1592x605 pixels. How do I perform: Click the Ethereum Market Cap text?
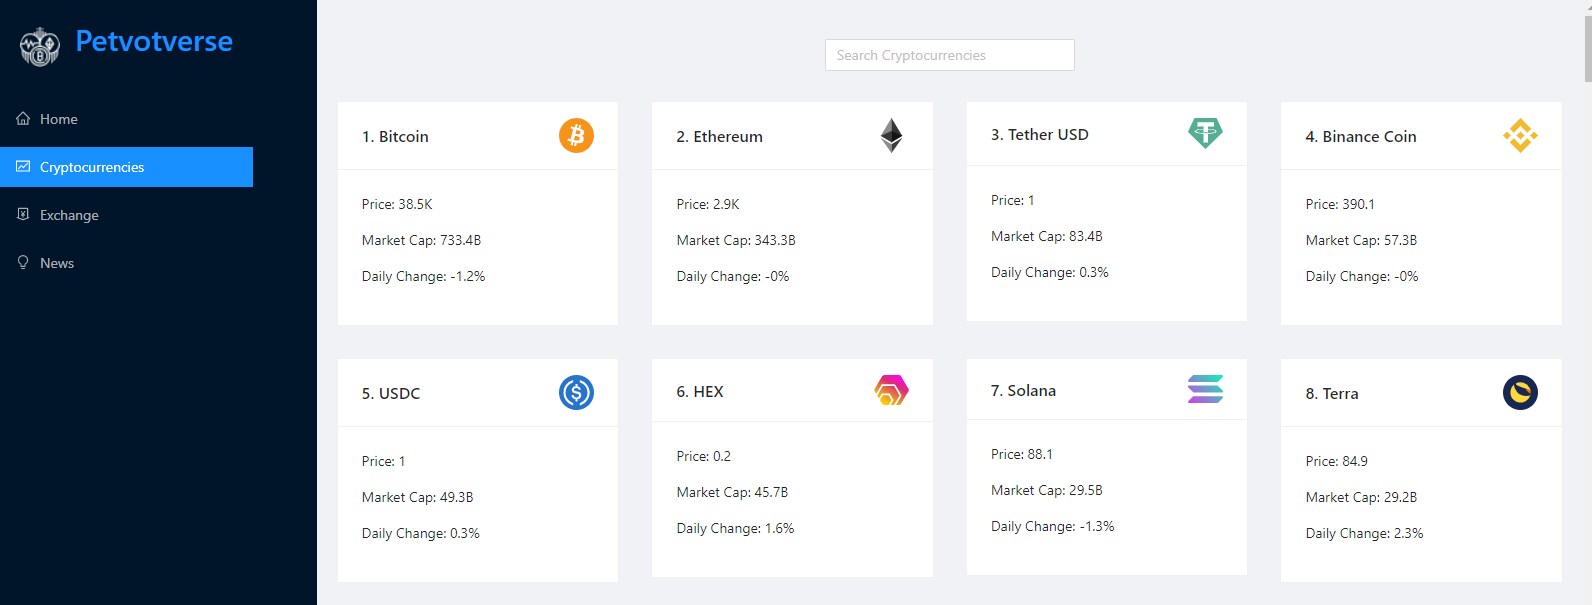click(x=736, y=240)
